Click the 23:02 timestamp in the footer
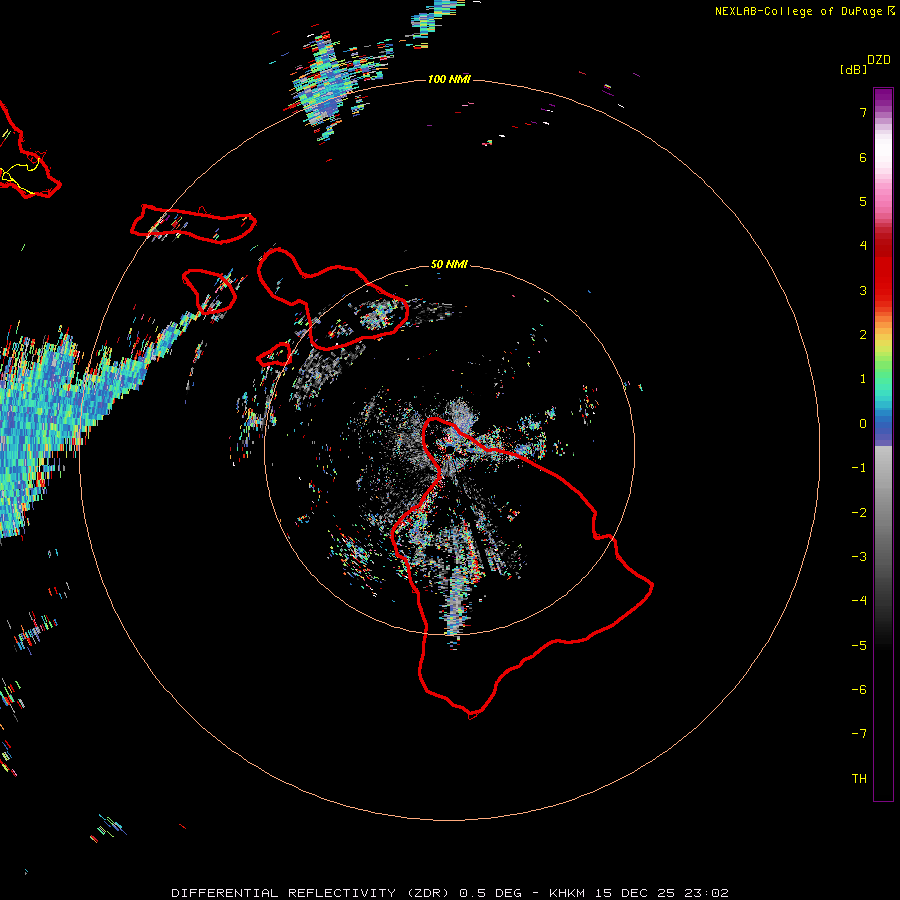 tap(709, 893)
